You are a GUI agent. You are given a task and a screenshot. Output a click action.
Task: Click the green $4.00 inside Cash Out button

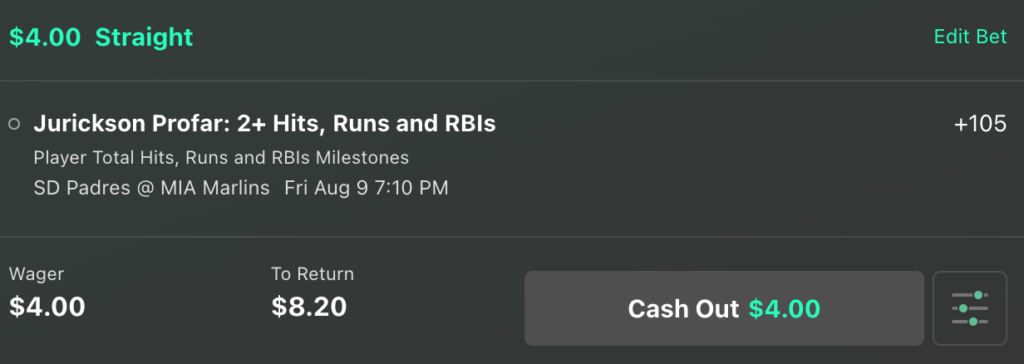[x=784, y=308]
